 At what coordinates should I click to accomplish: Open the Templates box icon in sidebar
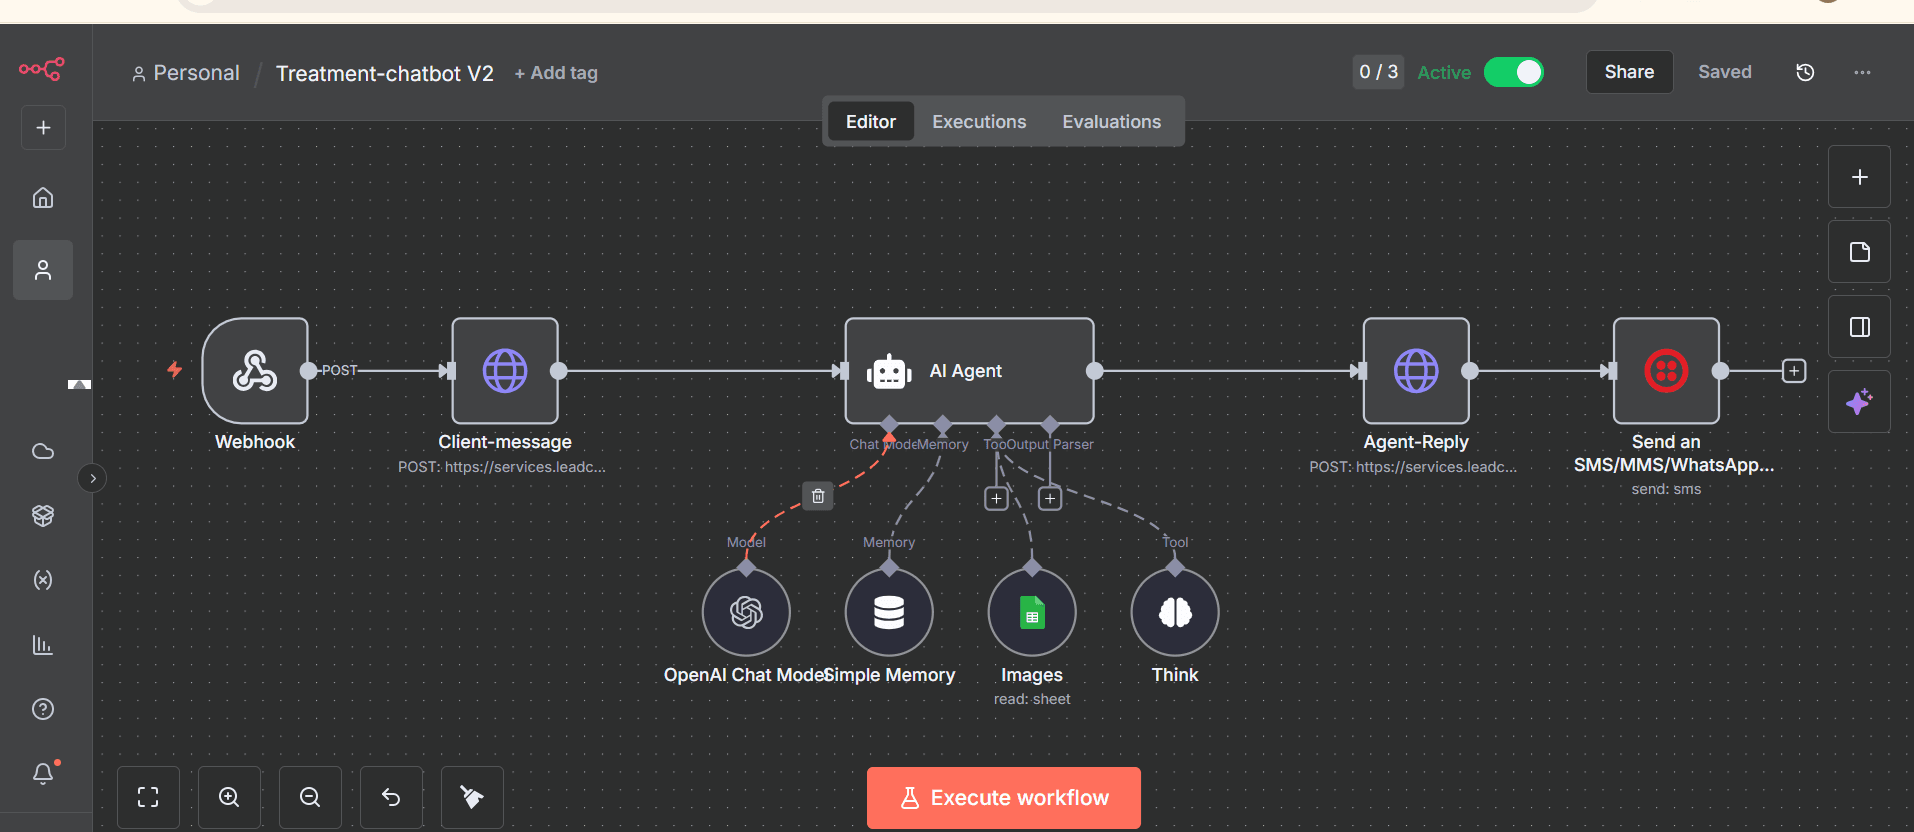tap(43, 515)
